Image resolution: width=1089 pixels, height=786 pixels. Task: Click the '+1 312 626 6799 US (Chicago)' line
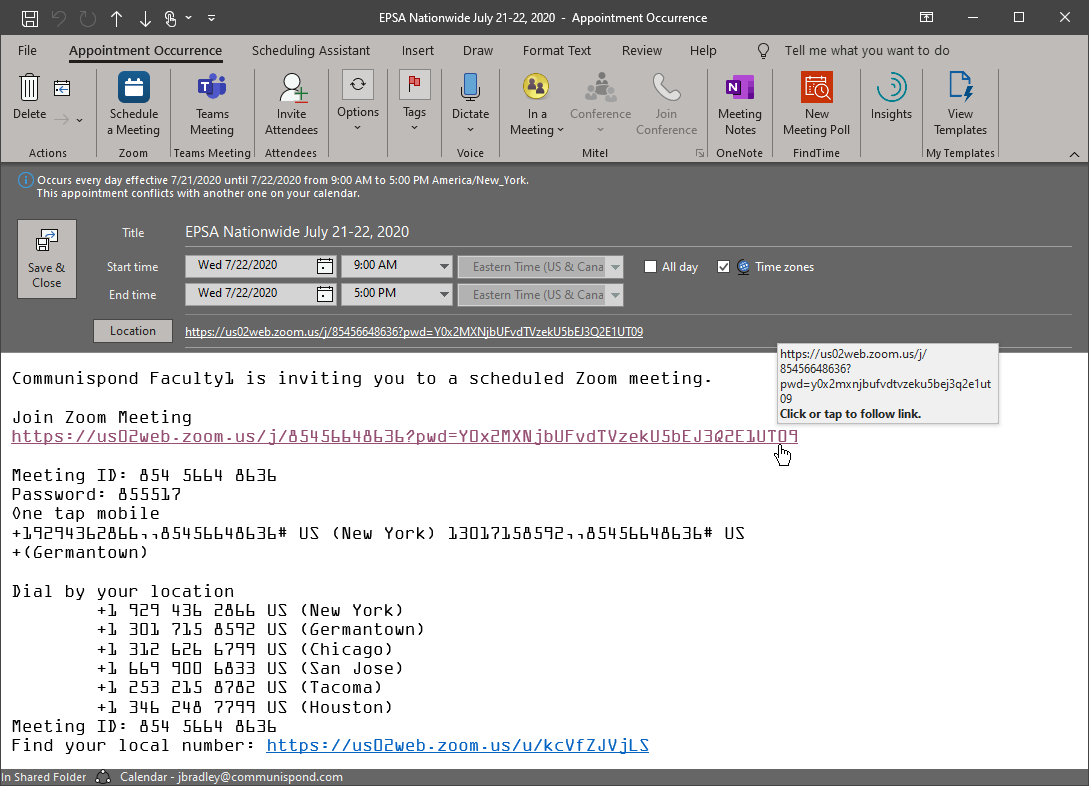click(x=244, y=649)
